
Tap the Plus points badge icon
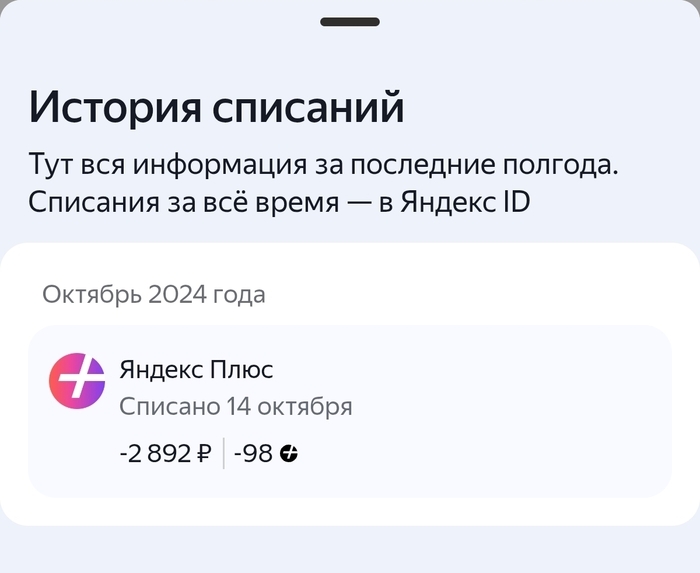click(289, 454)
